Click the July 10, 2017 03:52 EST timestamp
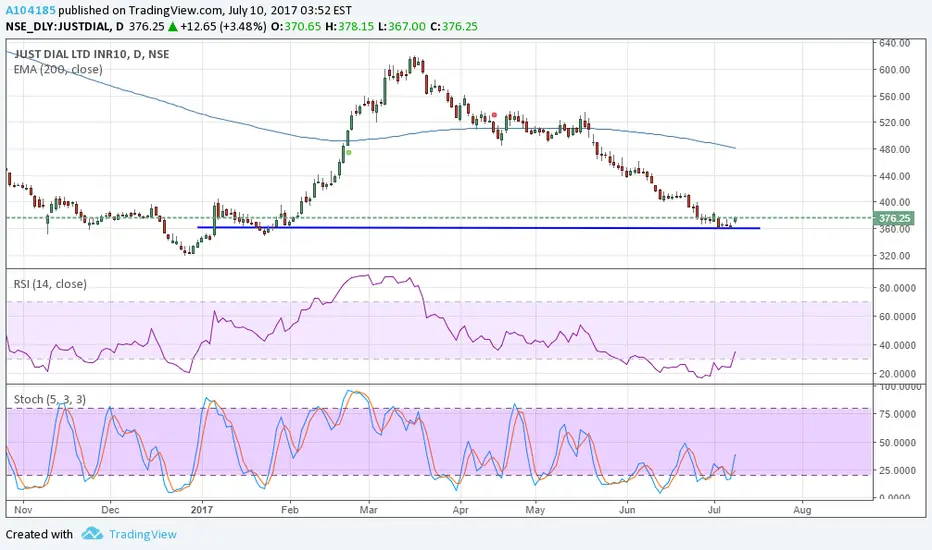 pos(290,10)
